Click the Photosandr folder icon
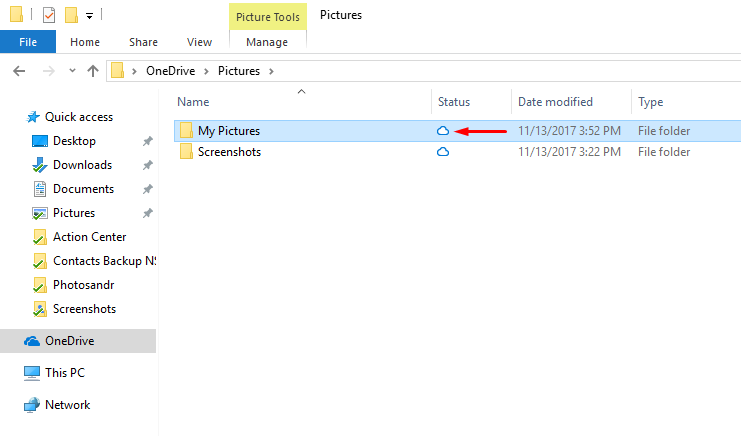 tap(40, 285)
